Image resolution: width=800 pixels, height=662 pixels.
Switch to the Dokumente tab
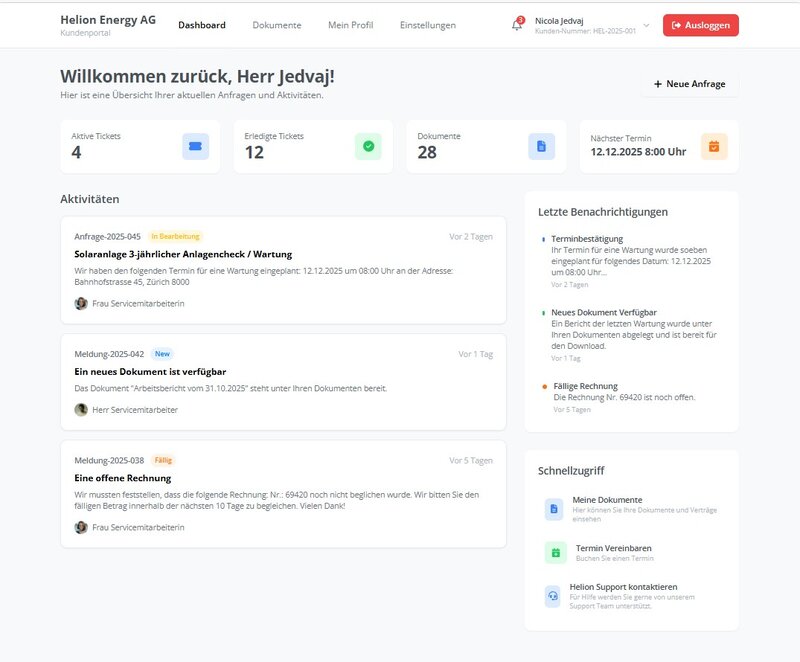click(277, 25)
